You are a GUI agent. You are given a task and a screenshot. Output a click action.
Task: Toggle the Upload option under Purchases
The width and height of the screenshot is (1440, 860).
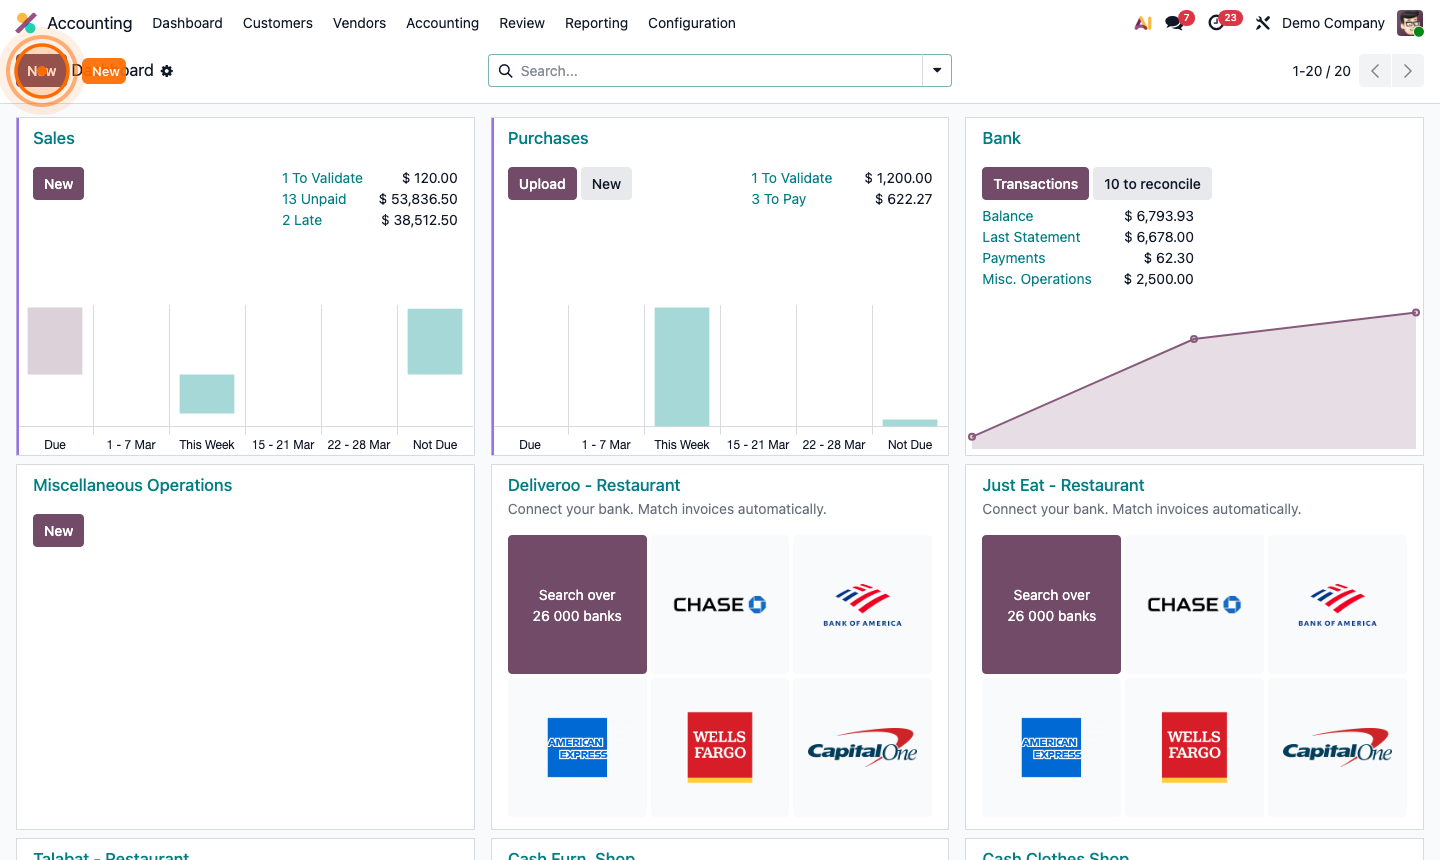pyautogui.click(x=542, y=183)
